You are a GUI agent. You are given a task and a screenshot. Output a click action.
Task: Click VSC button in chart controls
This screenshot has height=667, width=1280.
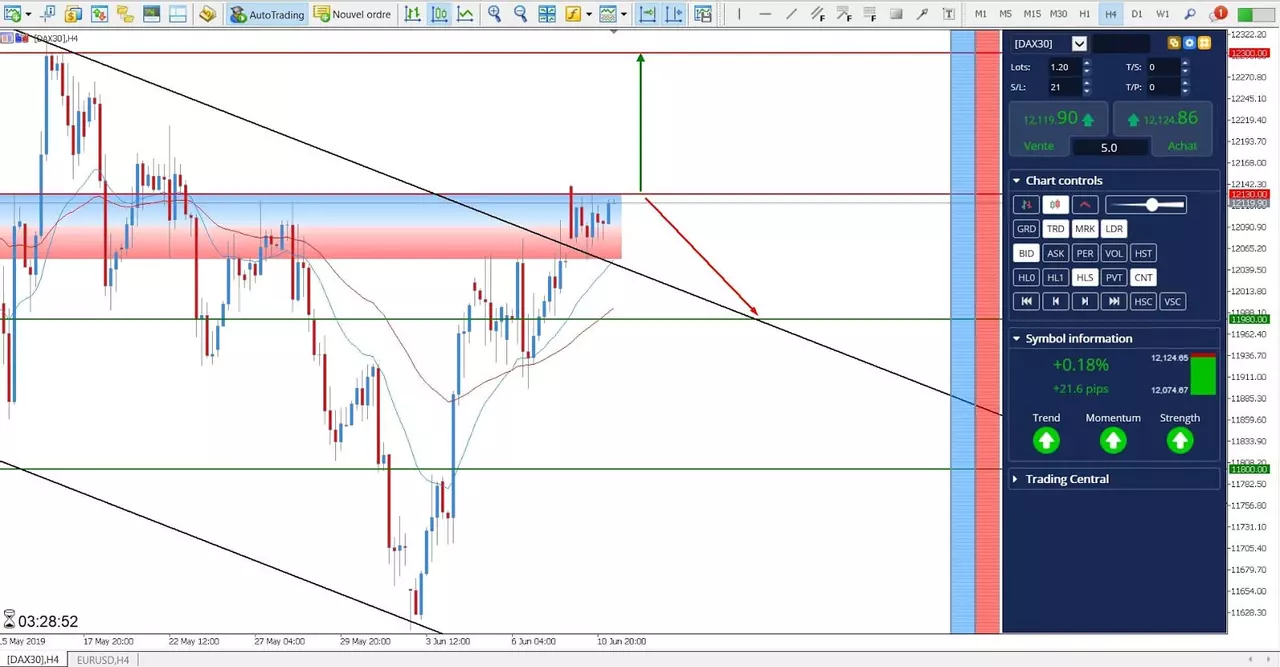pos(1173,301)
